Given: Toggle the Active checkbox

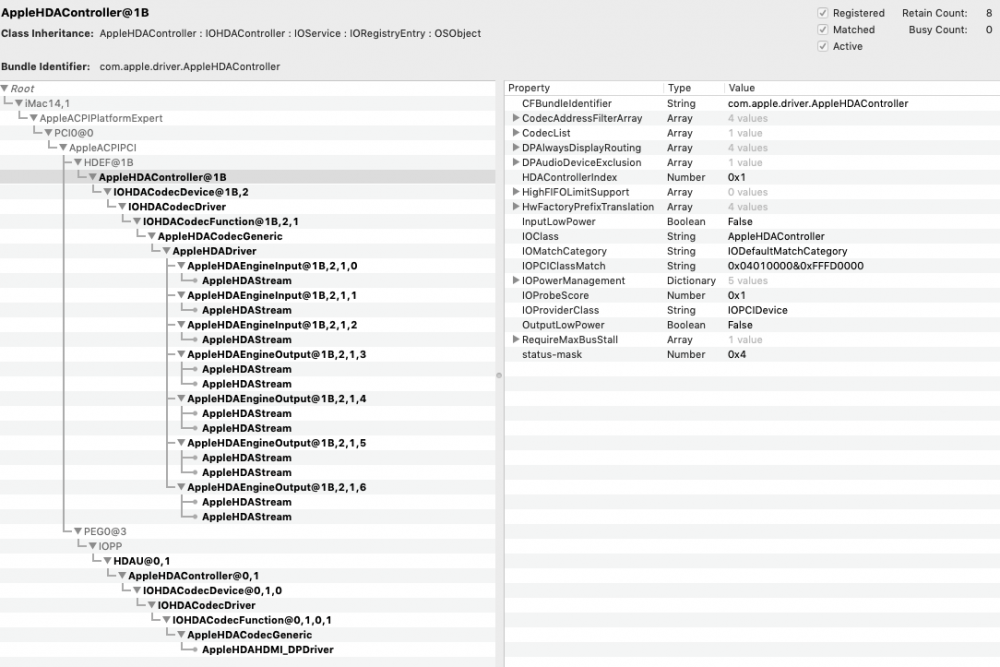Looking at the screenshot, I should pos(823,46).
